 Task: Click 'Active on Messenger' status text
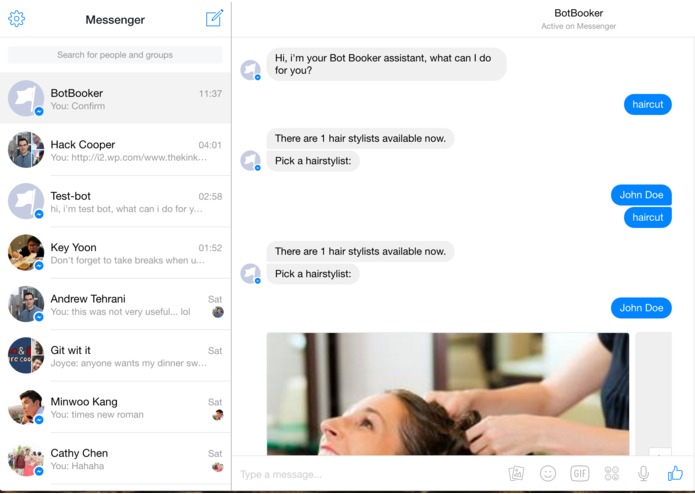coord(578,26)
